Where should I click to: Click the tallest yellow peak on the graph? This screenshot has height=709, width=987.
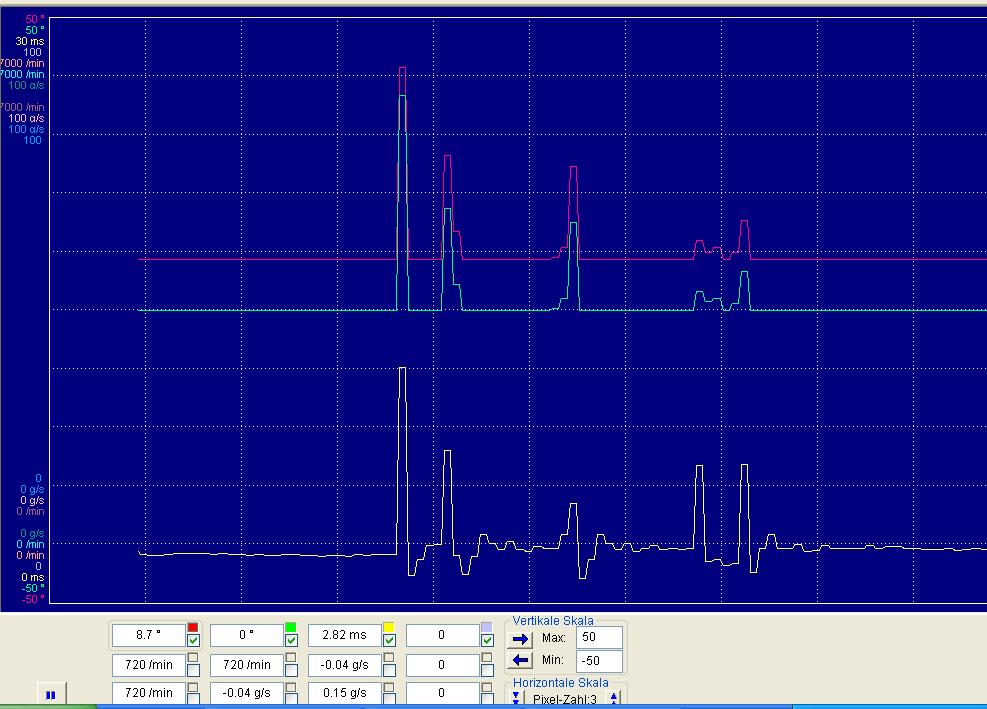point(402,372)
